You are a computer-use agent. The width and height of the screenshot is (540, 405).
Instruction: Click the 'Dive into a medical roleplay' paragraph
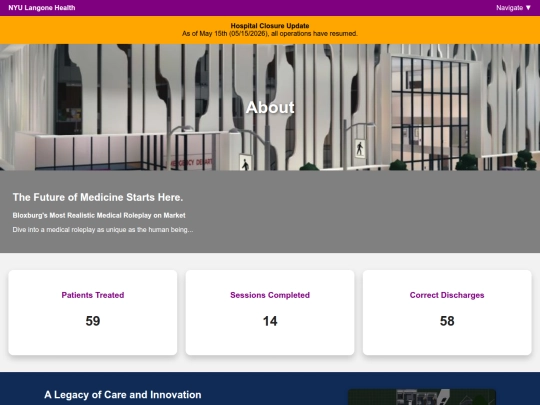pyautogui.click(x=103, y=230)
